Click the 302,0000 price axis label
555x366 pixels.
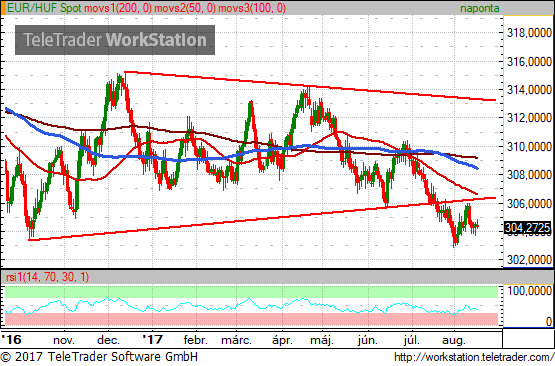coord(529,260)
